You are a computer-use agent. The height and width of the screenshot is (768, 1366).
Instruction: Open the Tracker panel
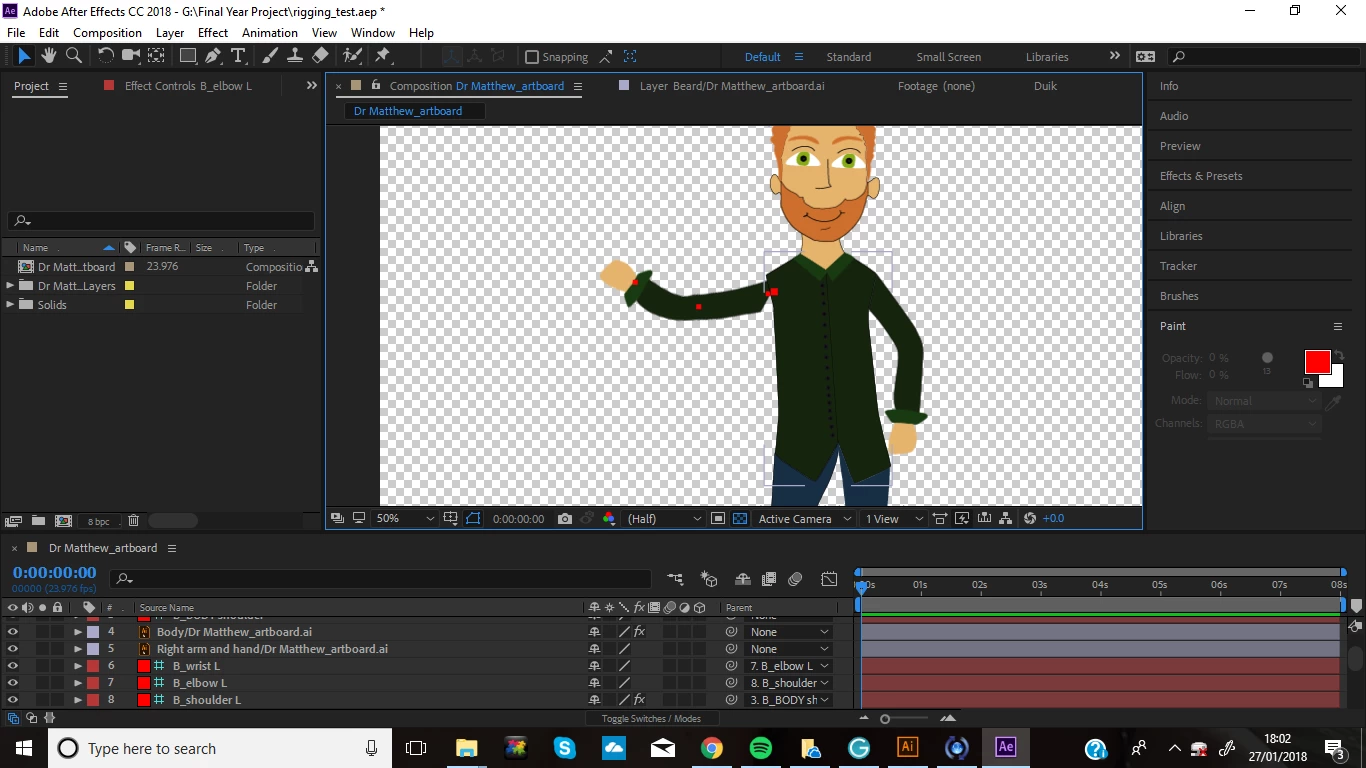[1178, 266]
